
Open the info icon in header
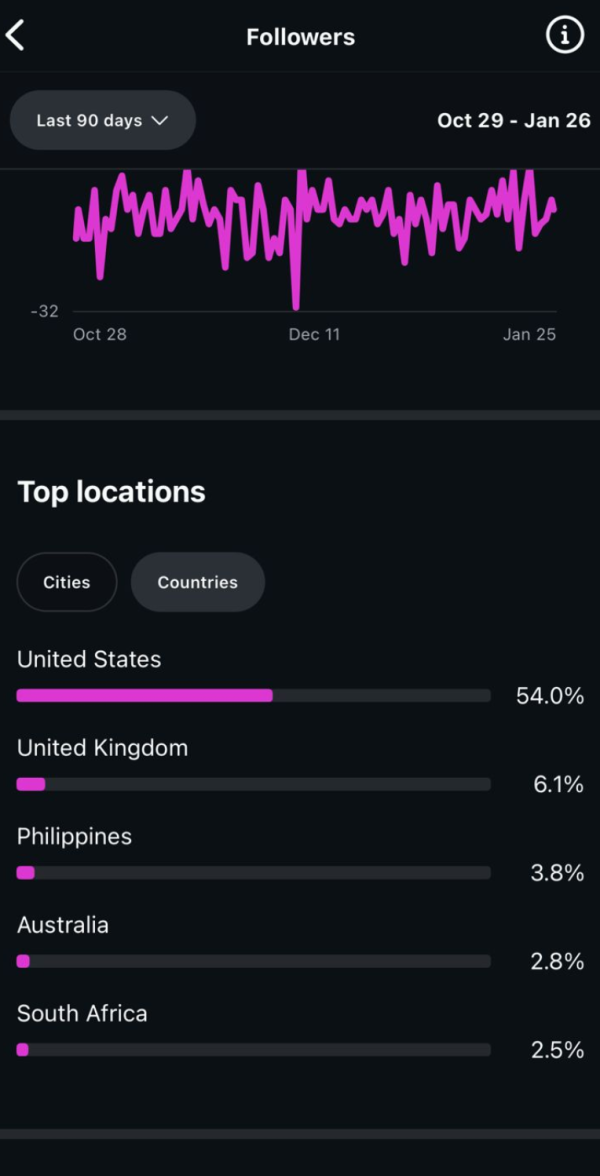[x=564, y=37]
